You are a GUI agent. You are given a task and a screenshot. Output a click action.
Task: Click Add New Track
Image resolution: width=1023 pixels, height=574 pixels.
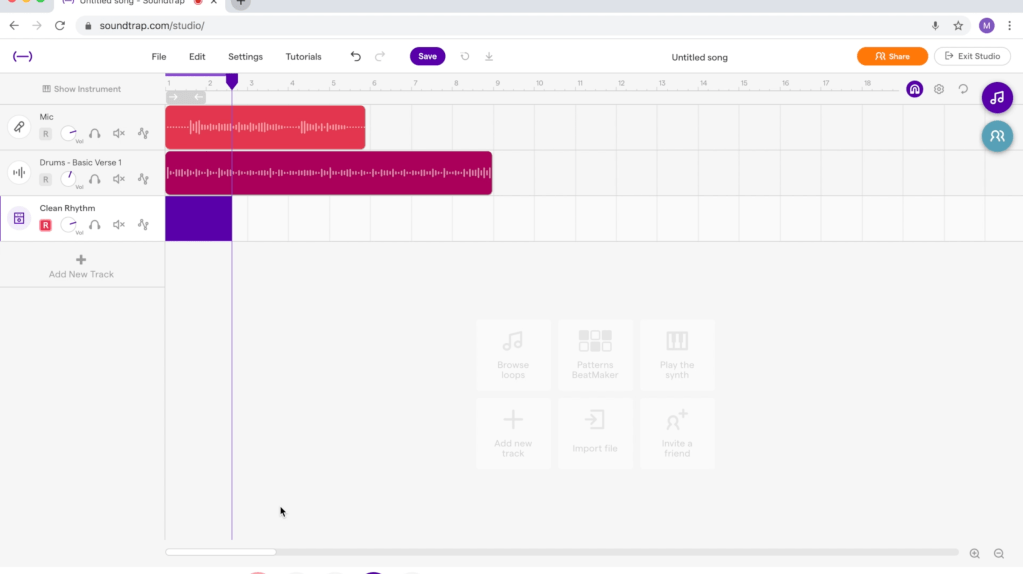(x=81, y=266)
